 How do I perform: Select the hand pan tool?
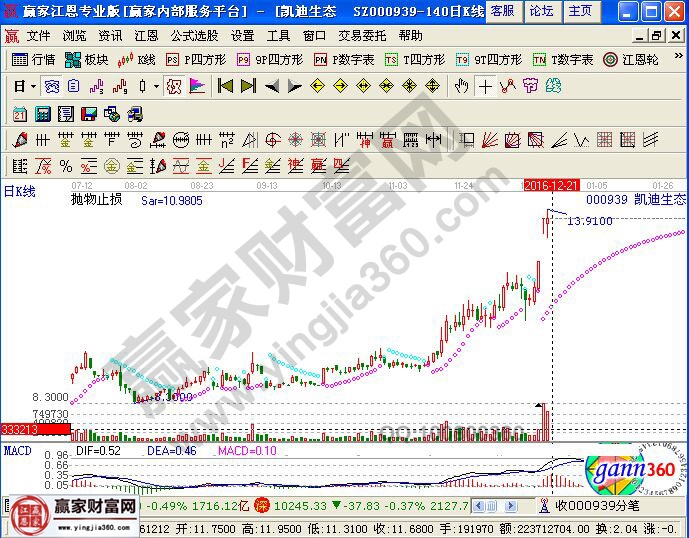[x=462, y=86]
